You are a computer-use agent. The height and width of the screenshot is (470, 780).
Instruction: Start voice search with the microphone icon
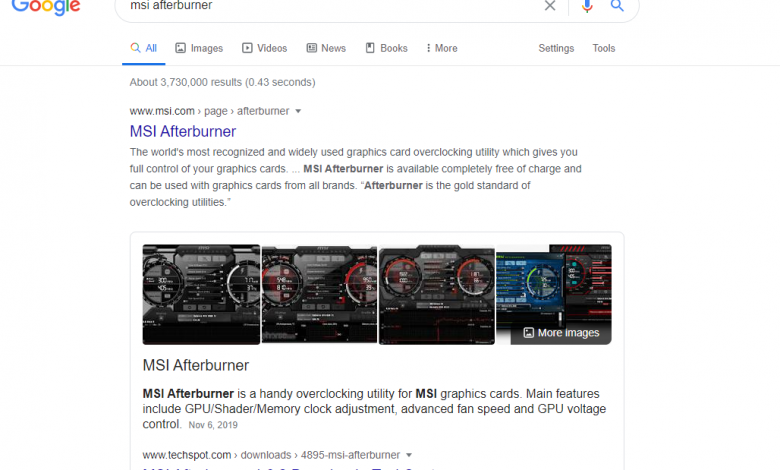(587, 6)
